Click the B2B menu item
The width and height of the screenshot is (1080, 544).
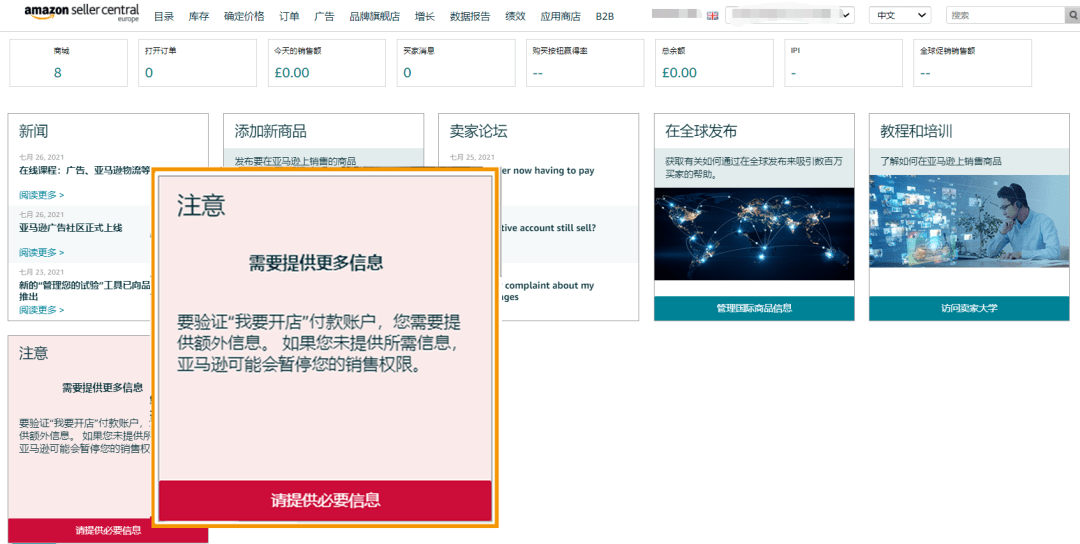tap(605, 16)
